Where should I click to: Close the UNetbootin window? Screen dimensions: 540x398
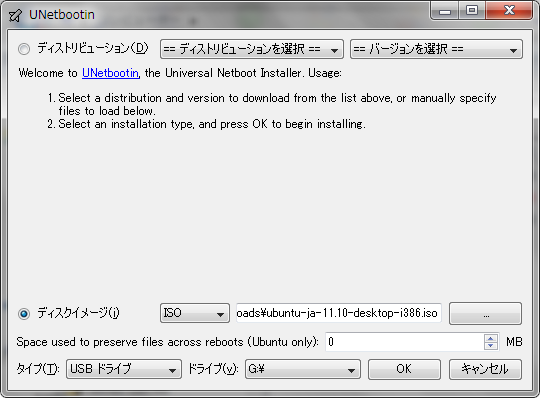(x=509, y=11)
